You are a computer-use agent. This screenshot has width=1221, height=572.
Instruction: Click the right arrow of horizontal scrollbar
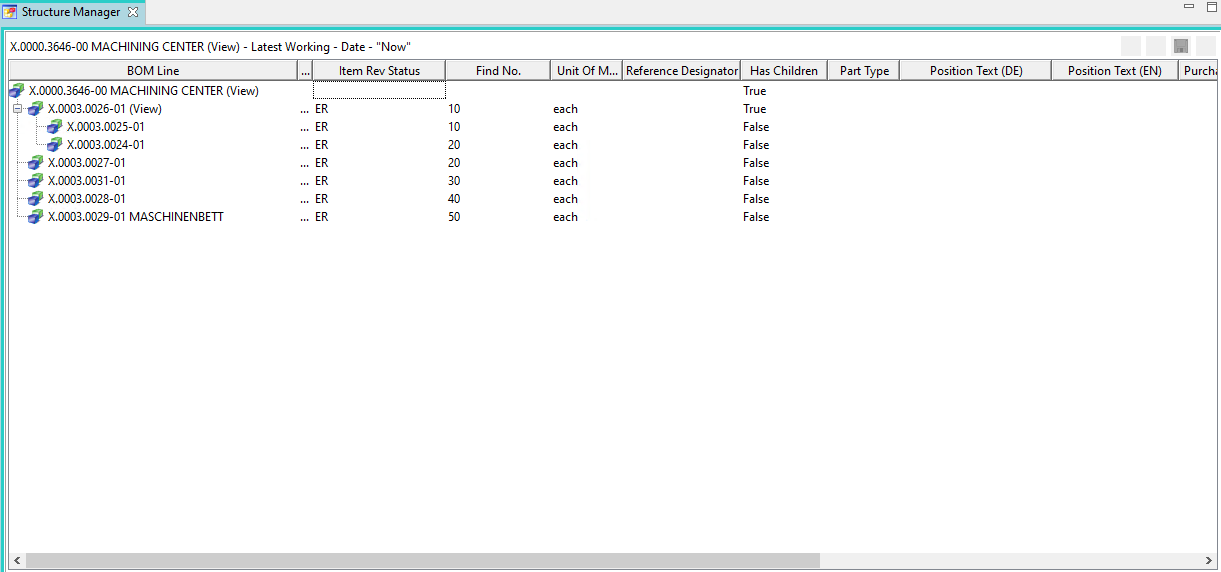[1212, 561]
